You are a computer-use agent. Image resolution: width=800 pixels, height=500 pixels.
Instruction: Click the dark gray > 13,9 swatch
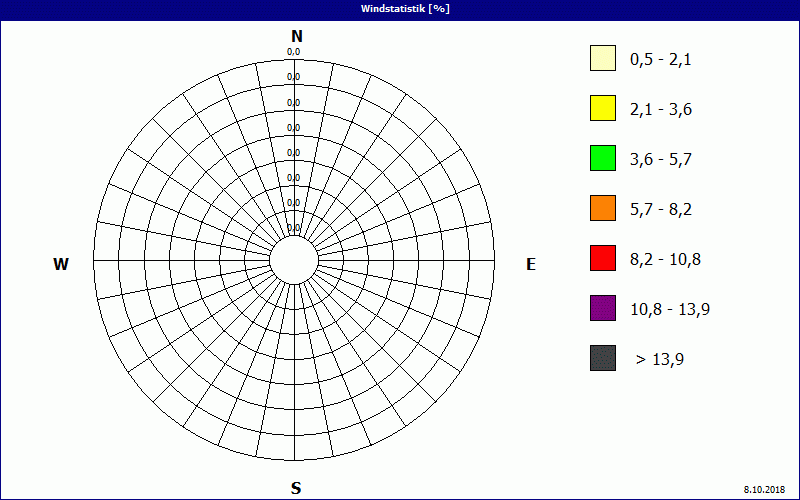coord(602,359)
